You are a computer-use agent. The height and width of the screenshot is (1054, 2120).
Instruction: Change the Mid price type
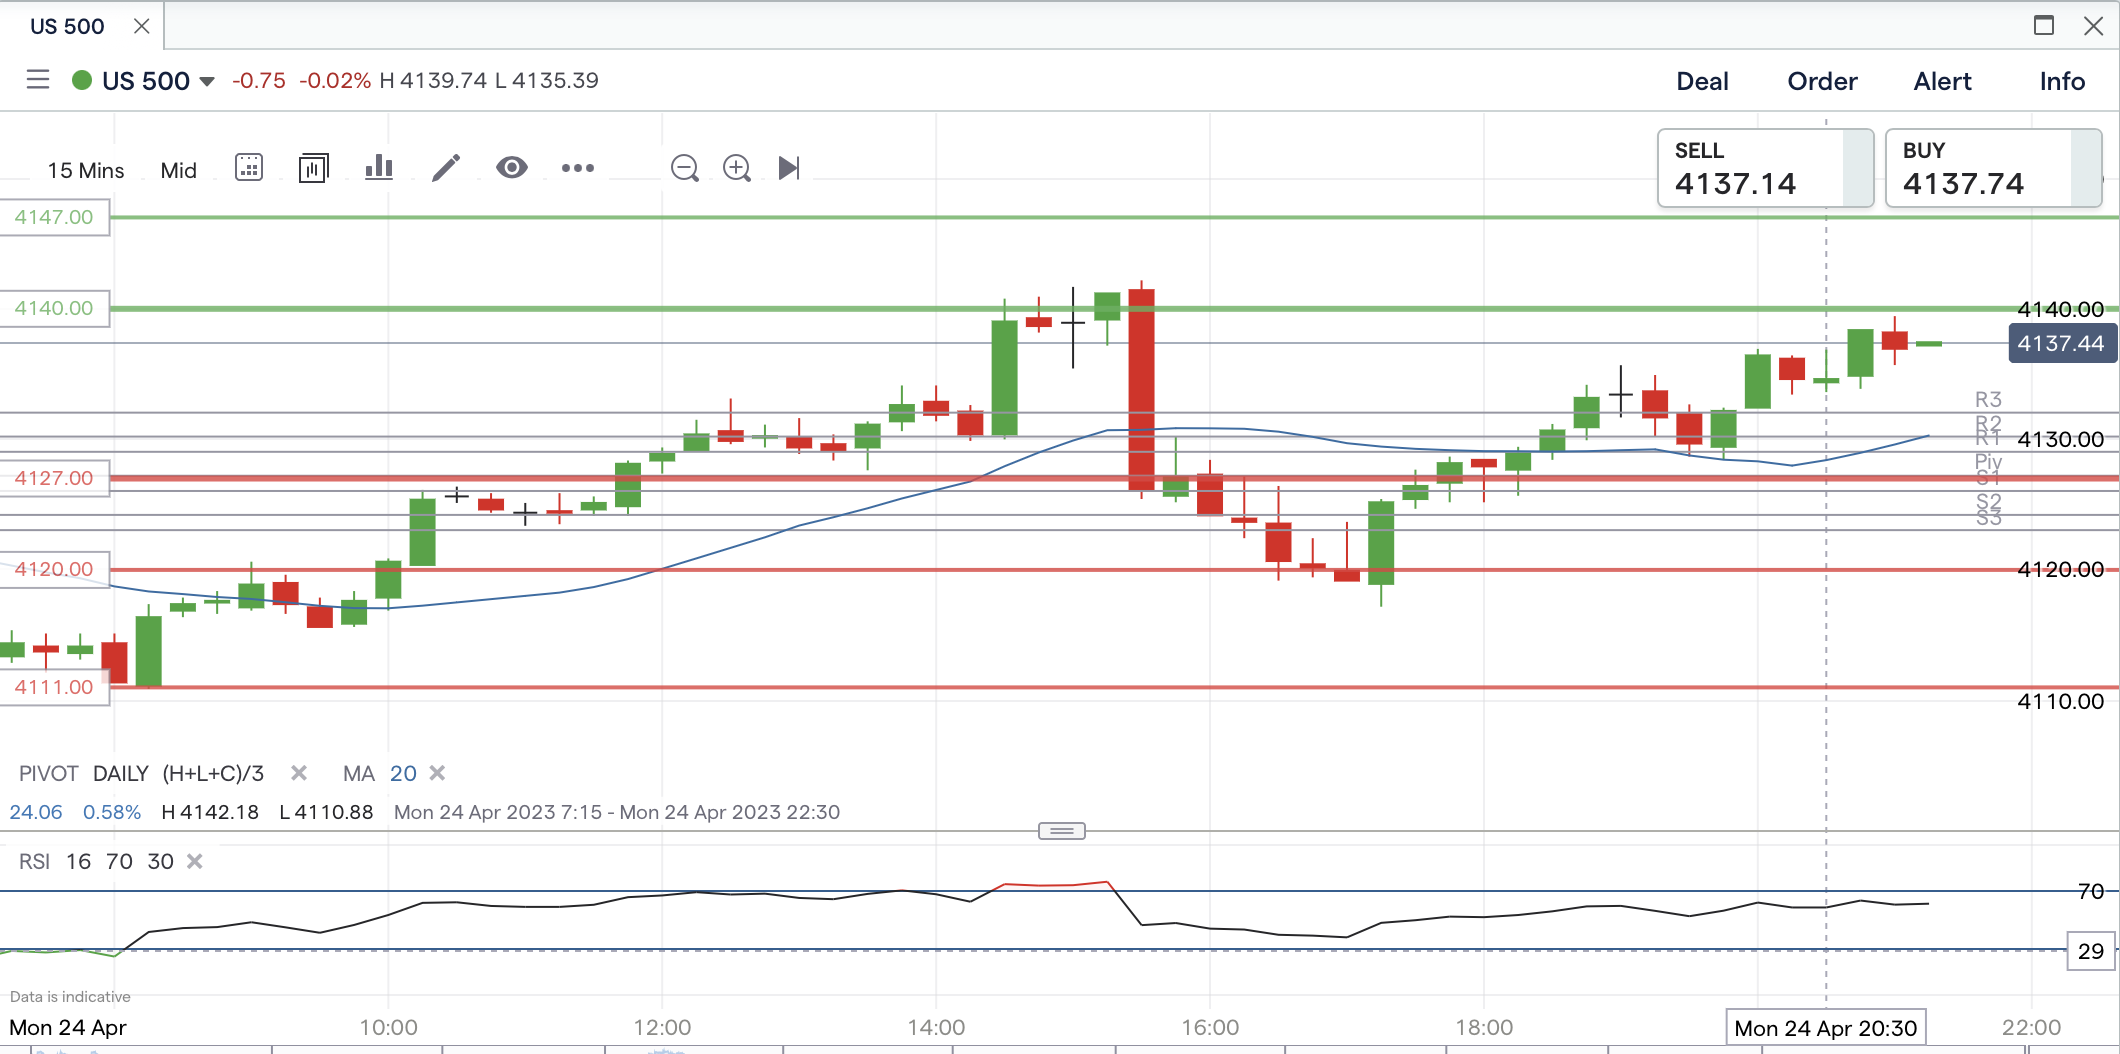pos(179,170)
